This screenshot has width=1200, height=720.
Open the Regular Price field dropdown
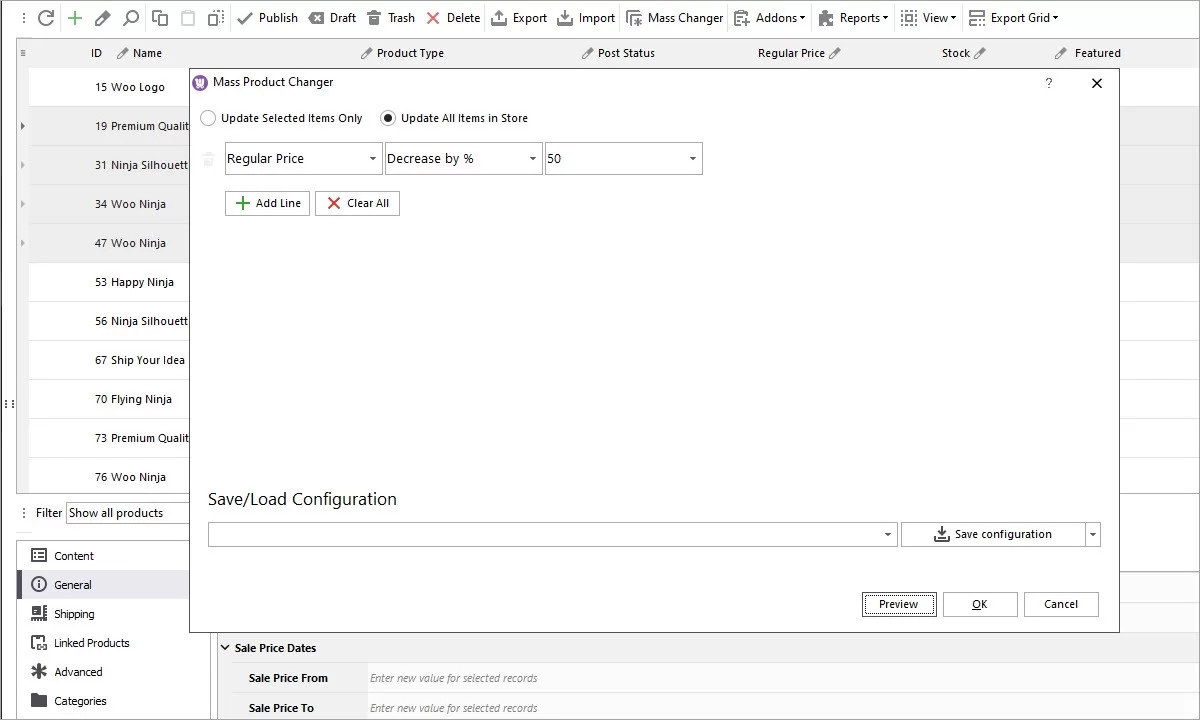(x=371, y=158)
